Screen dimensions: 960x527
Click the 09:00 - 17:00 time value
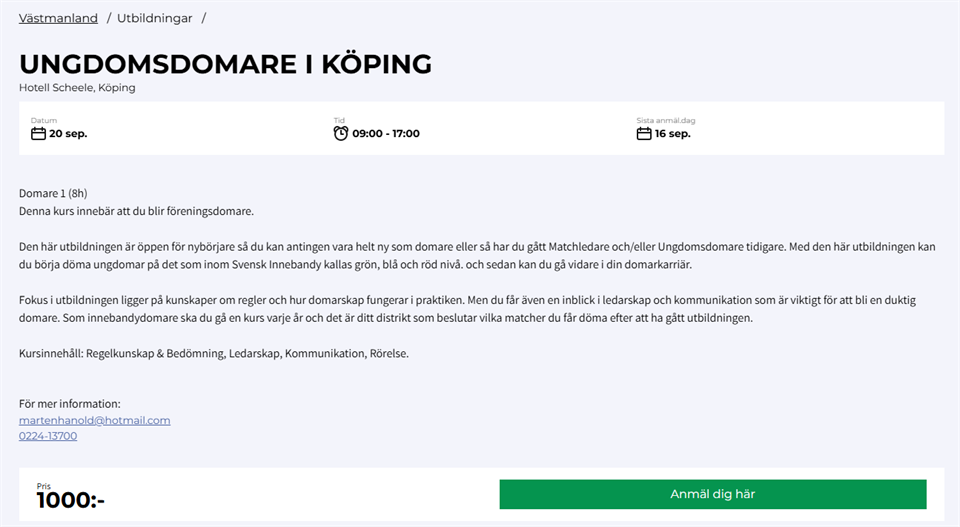tap(386, 133)
